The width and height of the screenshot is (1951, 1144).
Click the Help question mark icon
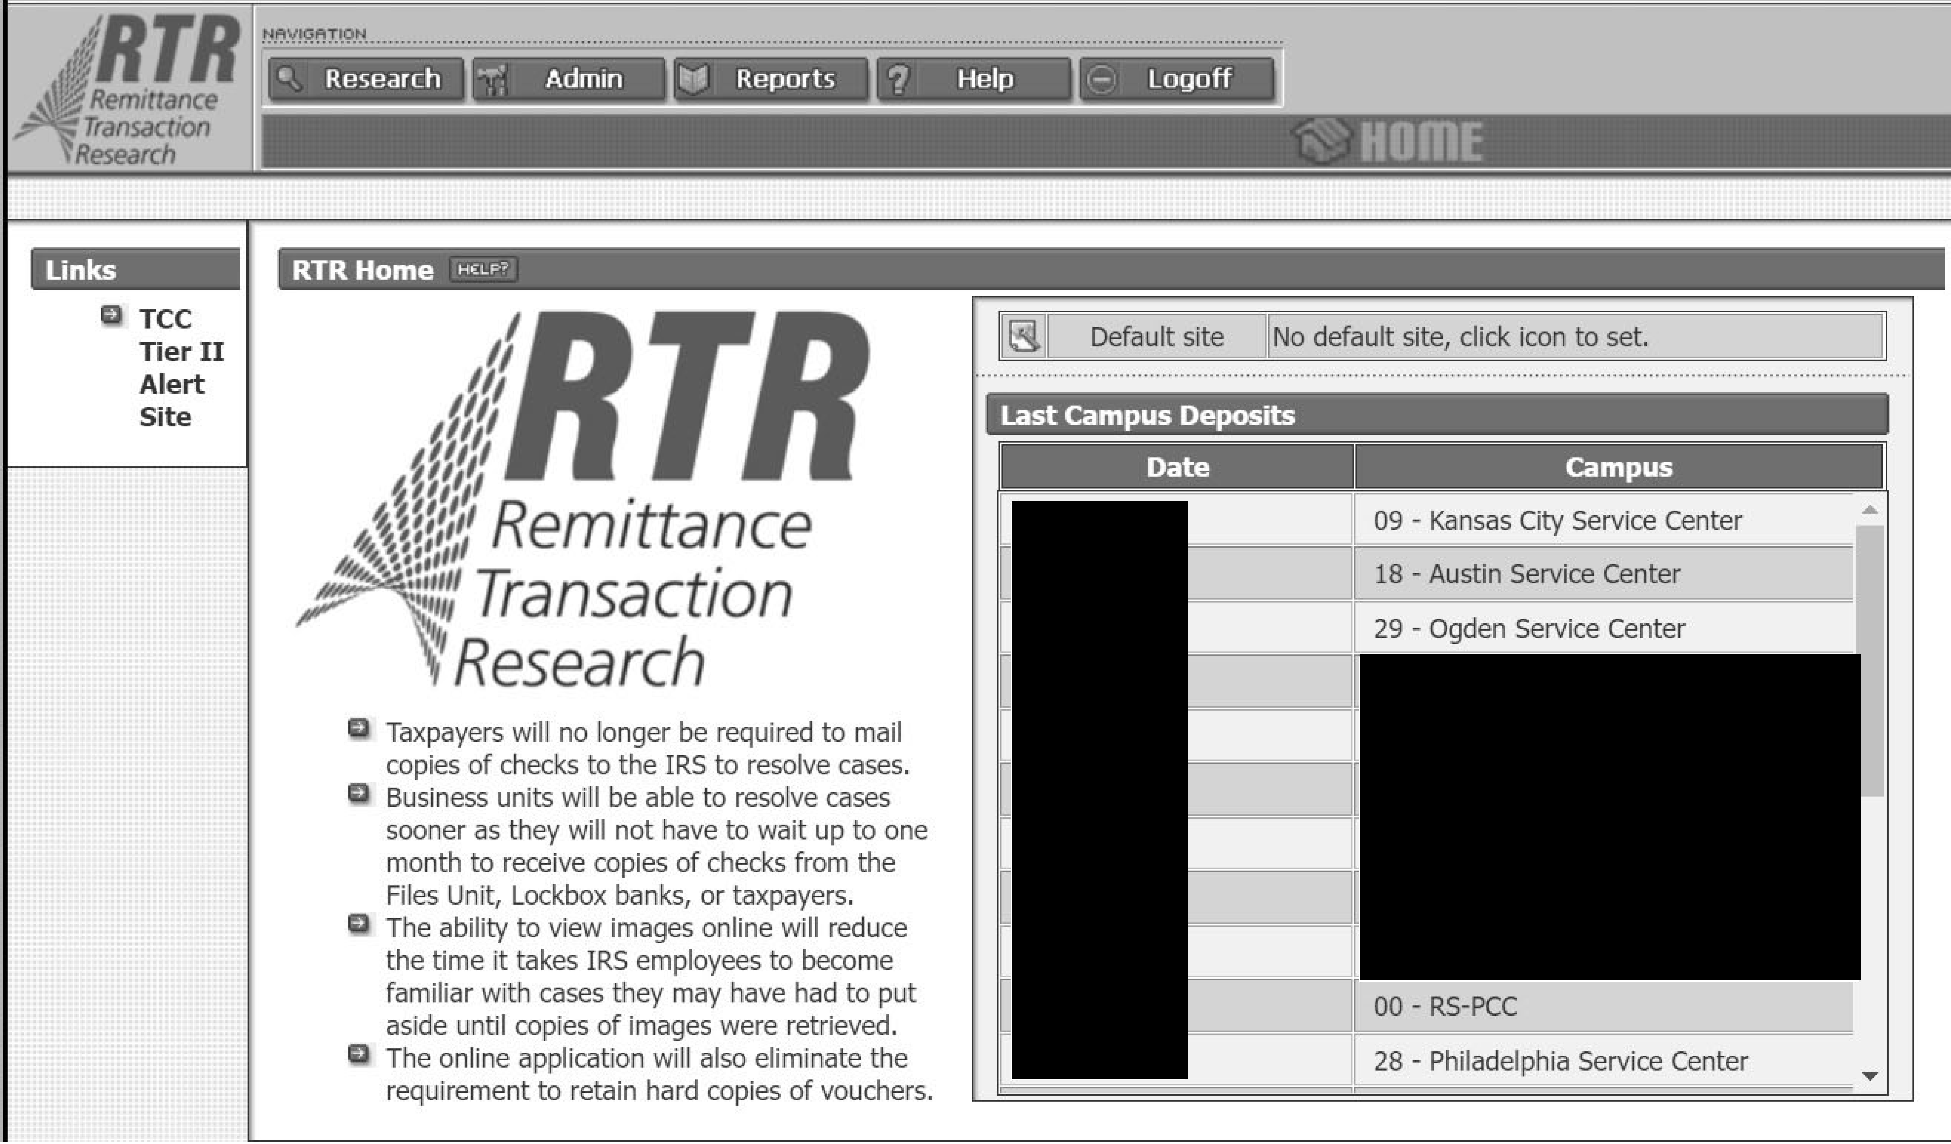tap(899, 79)
